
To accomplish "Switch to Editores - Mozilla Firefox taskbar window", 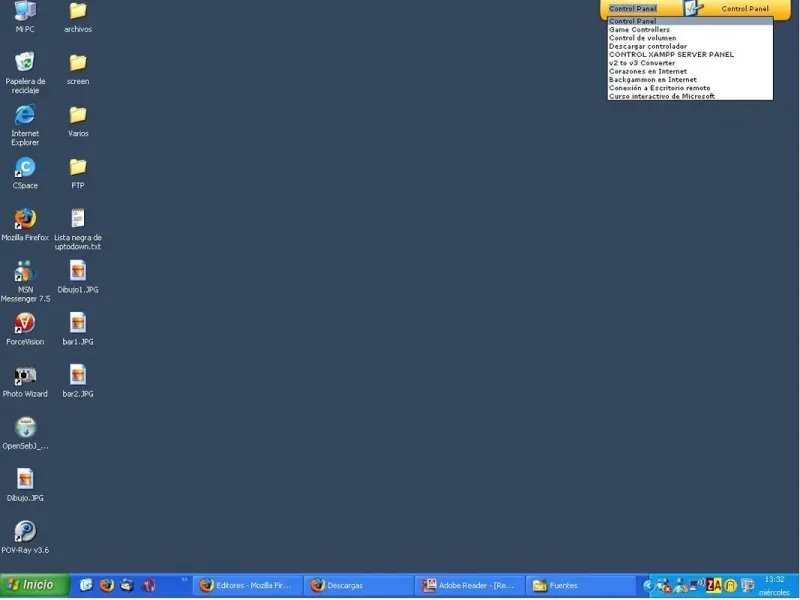I will pyautogui.click(x=247, y=585).
